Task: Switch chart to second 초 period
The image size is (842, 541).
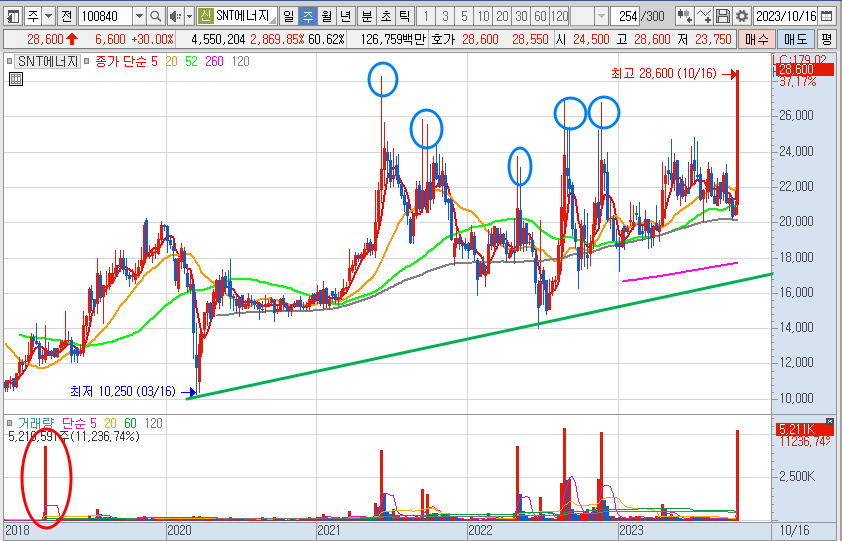Action: (x=386, y=17)
